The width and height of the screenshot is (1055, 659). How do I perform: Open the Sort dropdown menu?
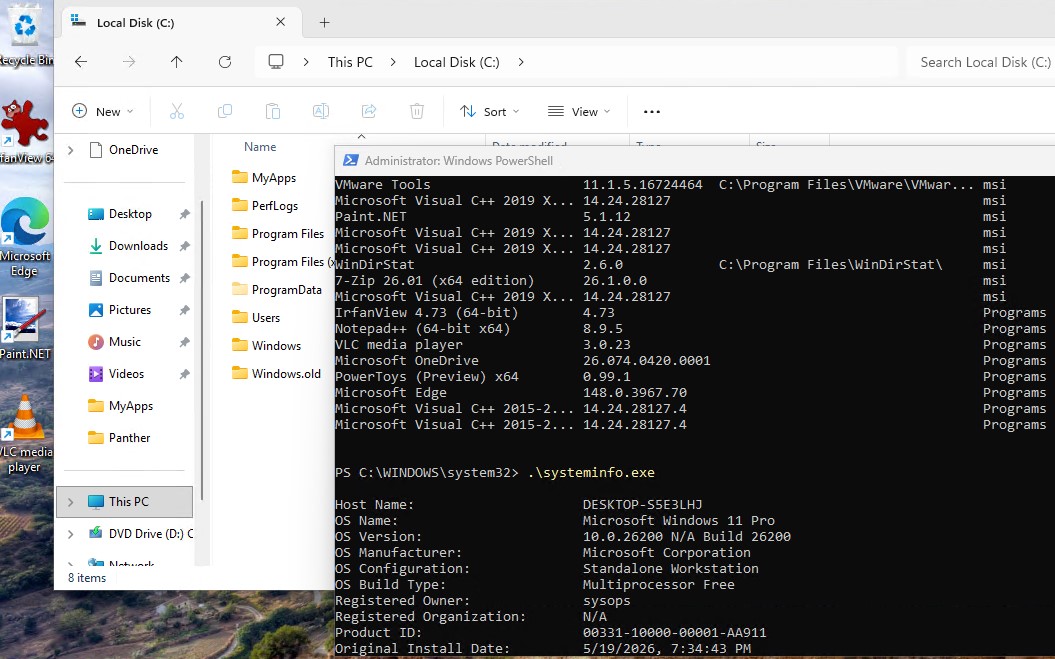(489, 111)
